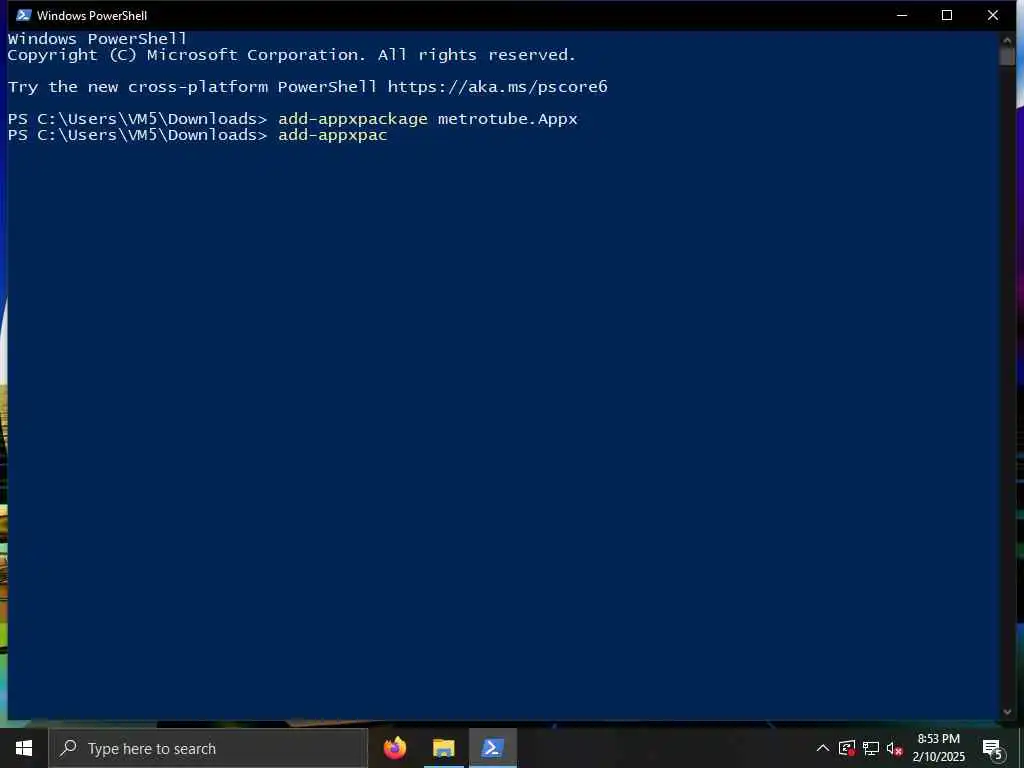Screen dimensions: 1024x768
Task: Open File Explorer from the taskbar
Action: (443, 748)
